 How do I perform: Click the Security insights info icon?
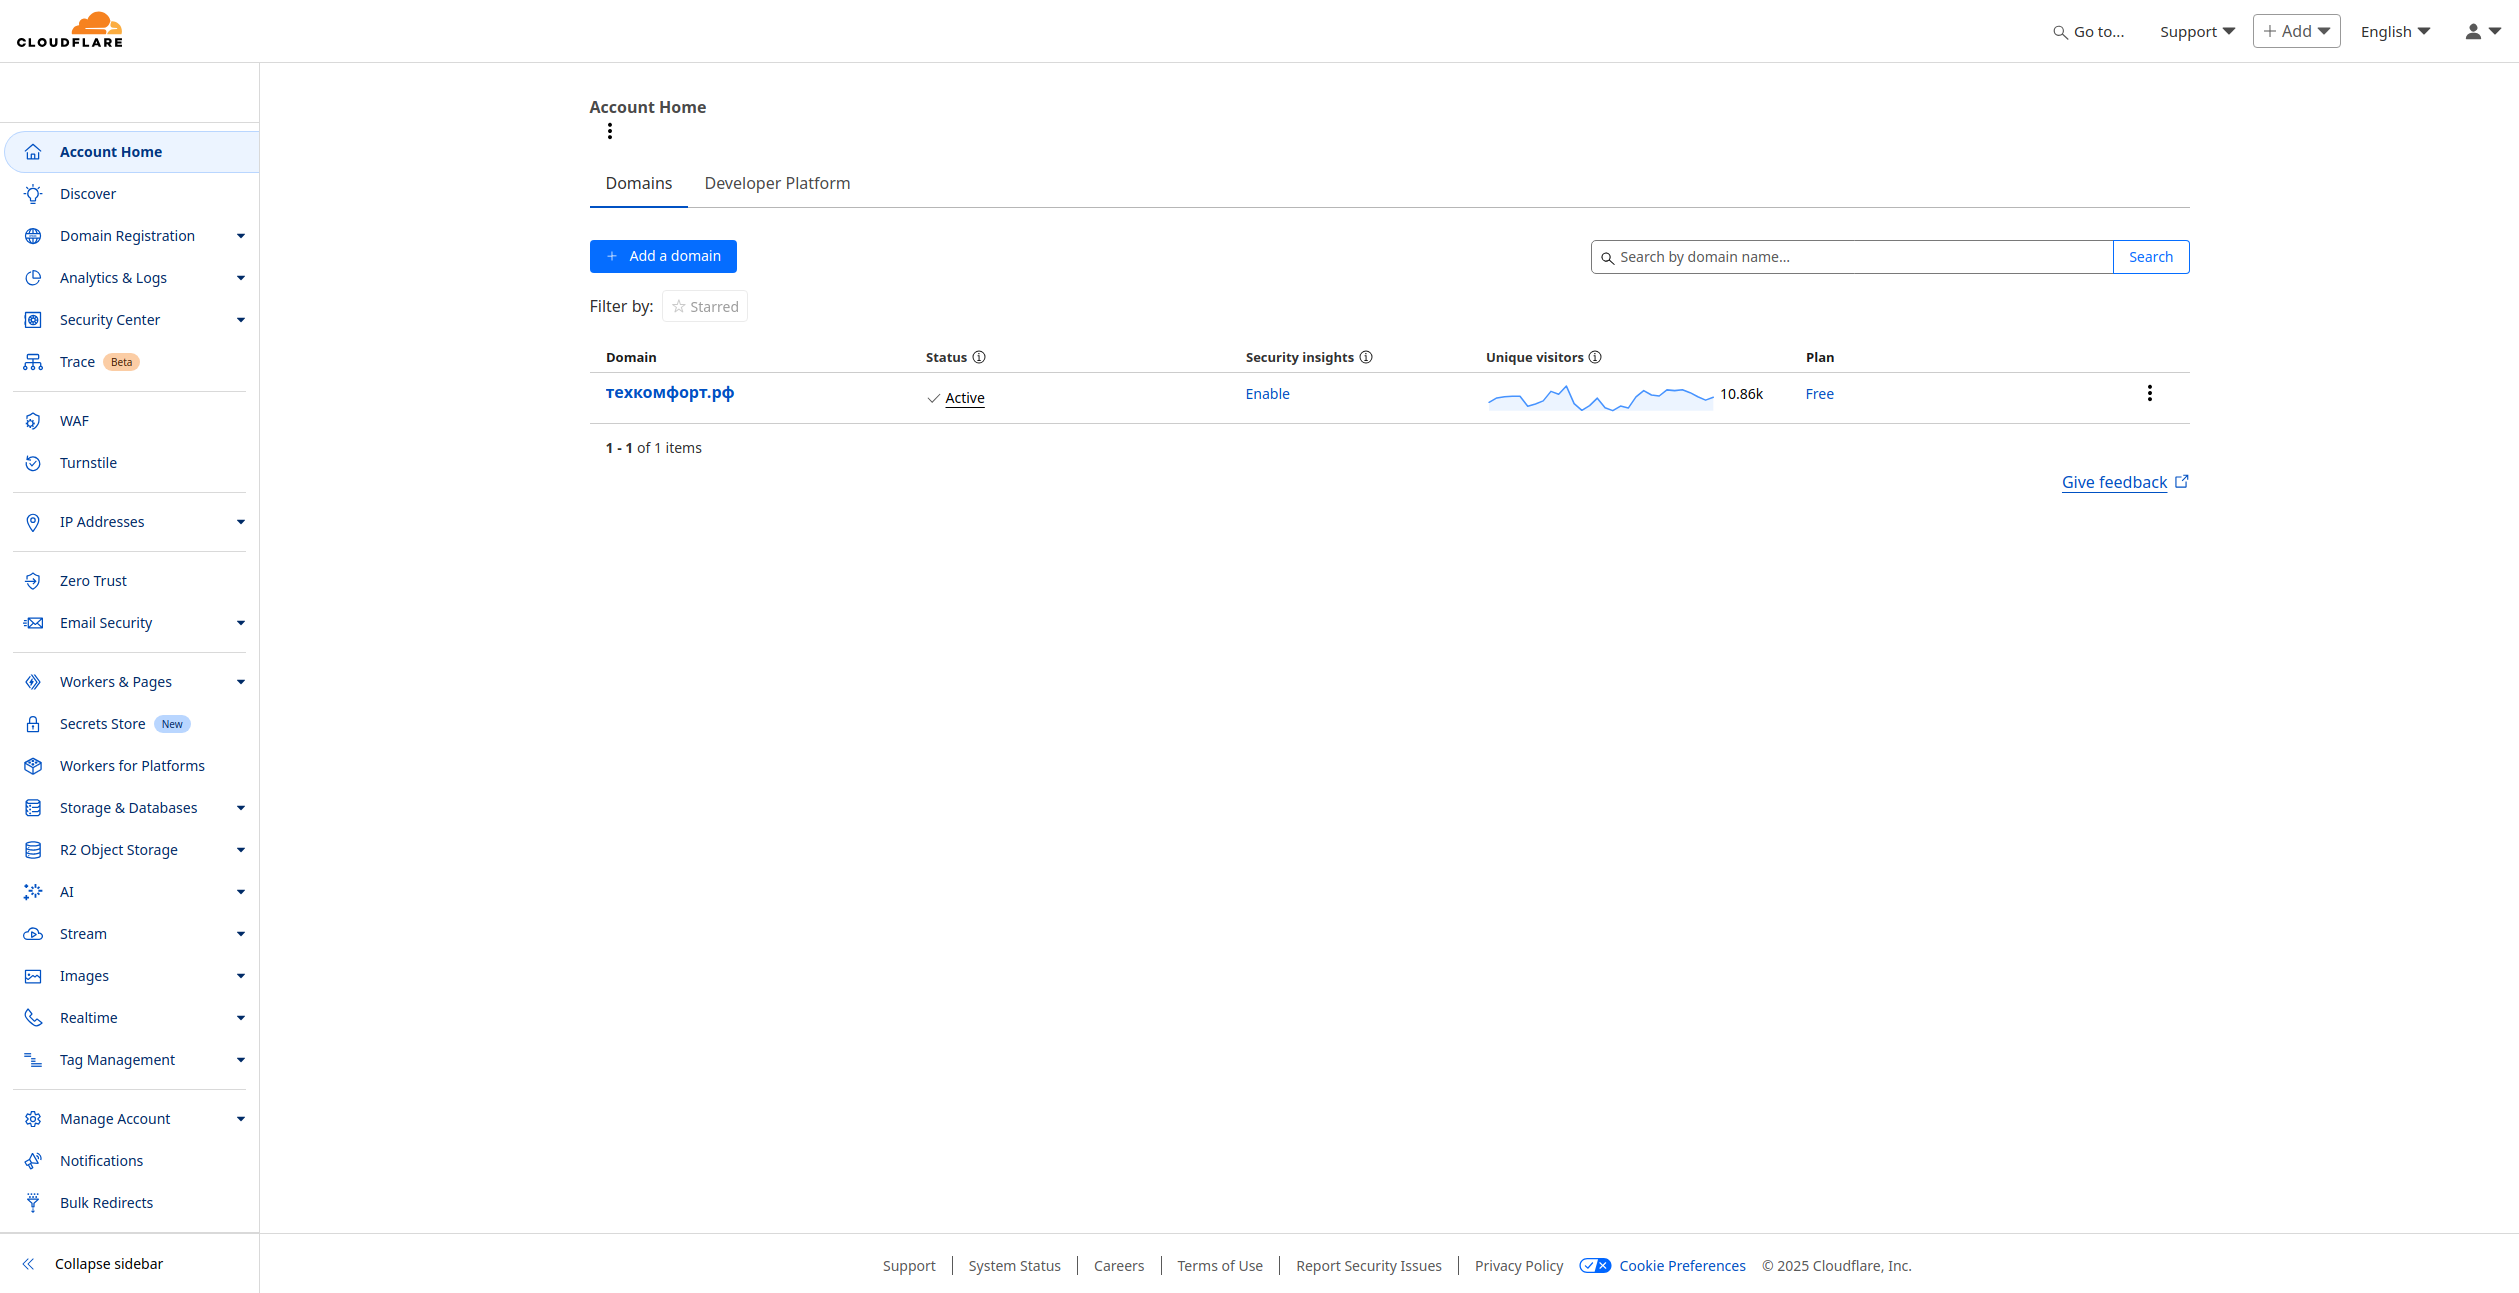[1366, 357]
